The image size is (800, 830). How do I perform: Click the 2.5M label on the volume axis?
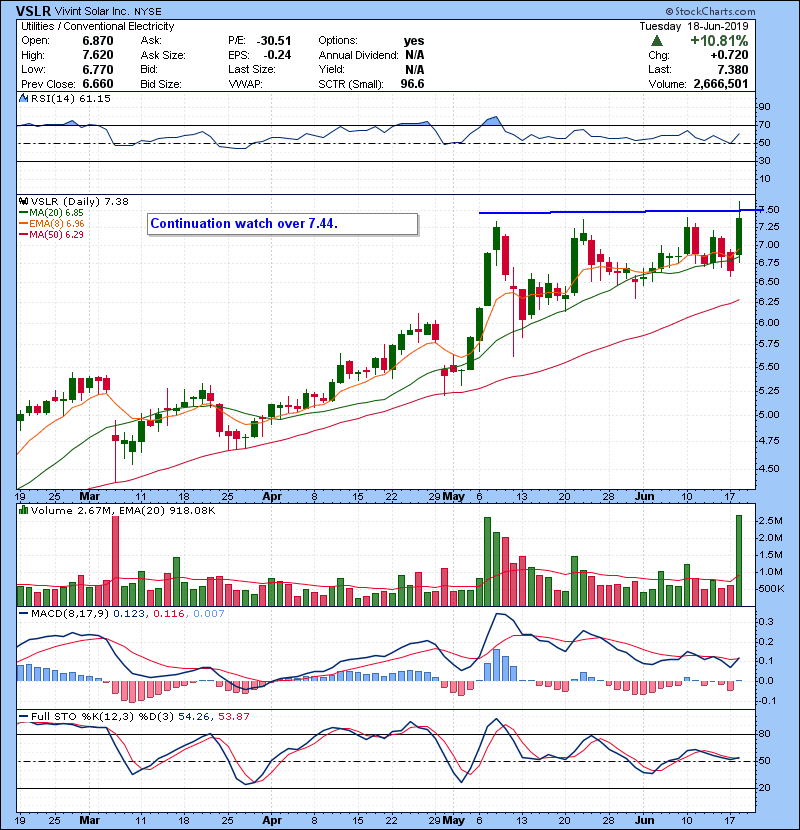[x=770, y=521]
